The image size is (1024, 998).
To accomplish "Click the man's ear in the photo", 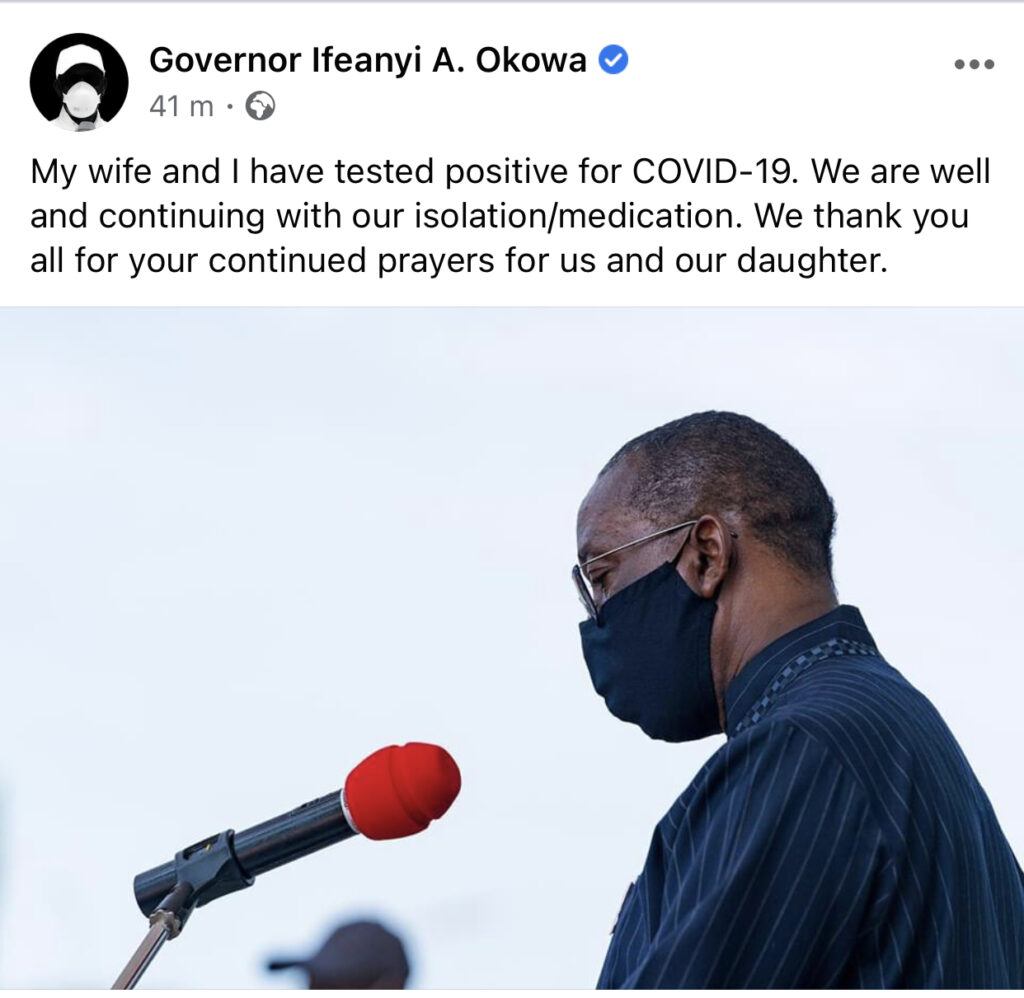I will (711, 554).
